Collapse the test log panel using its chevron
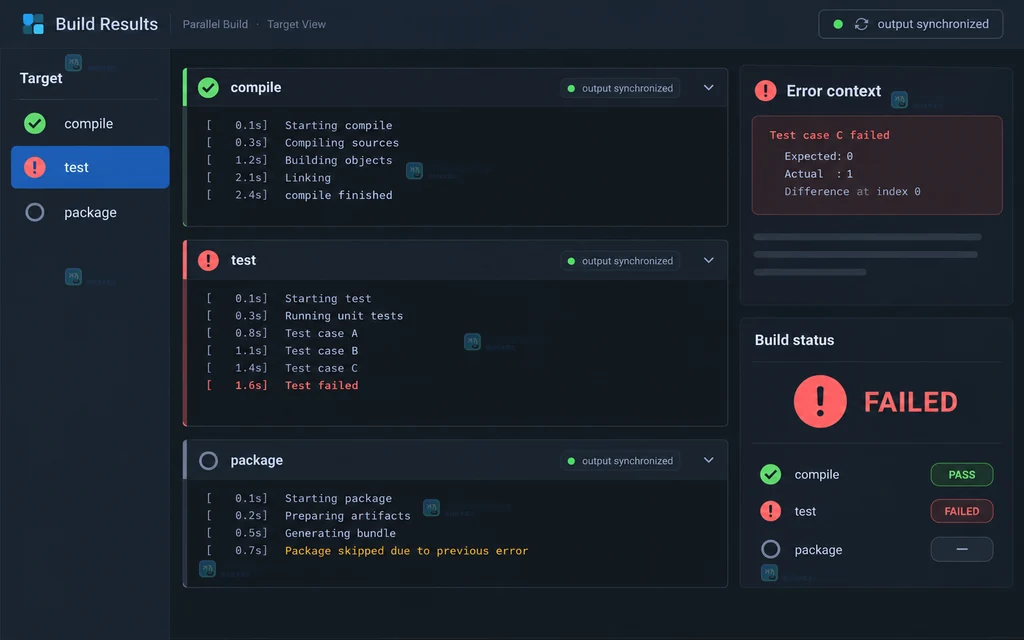Screen dimensions: 1024x640 [709, 261]
